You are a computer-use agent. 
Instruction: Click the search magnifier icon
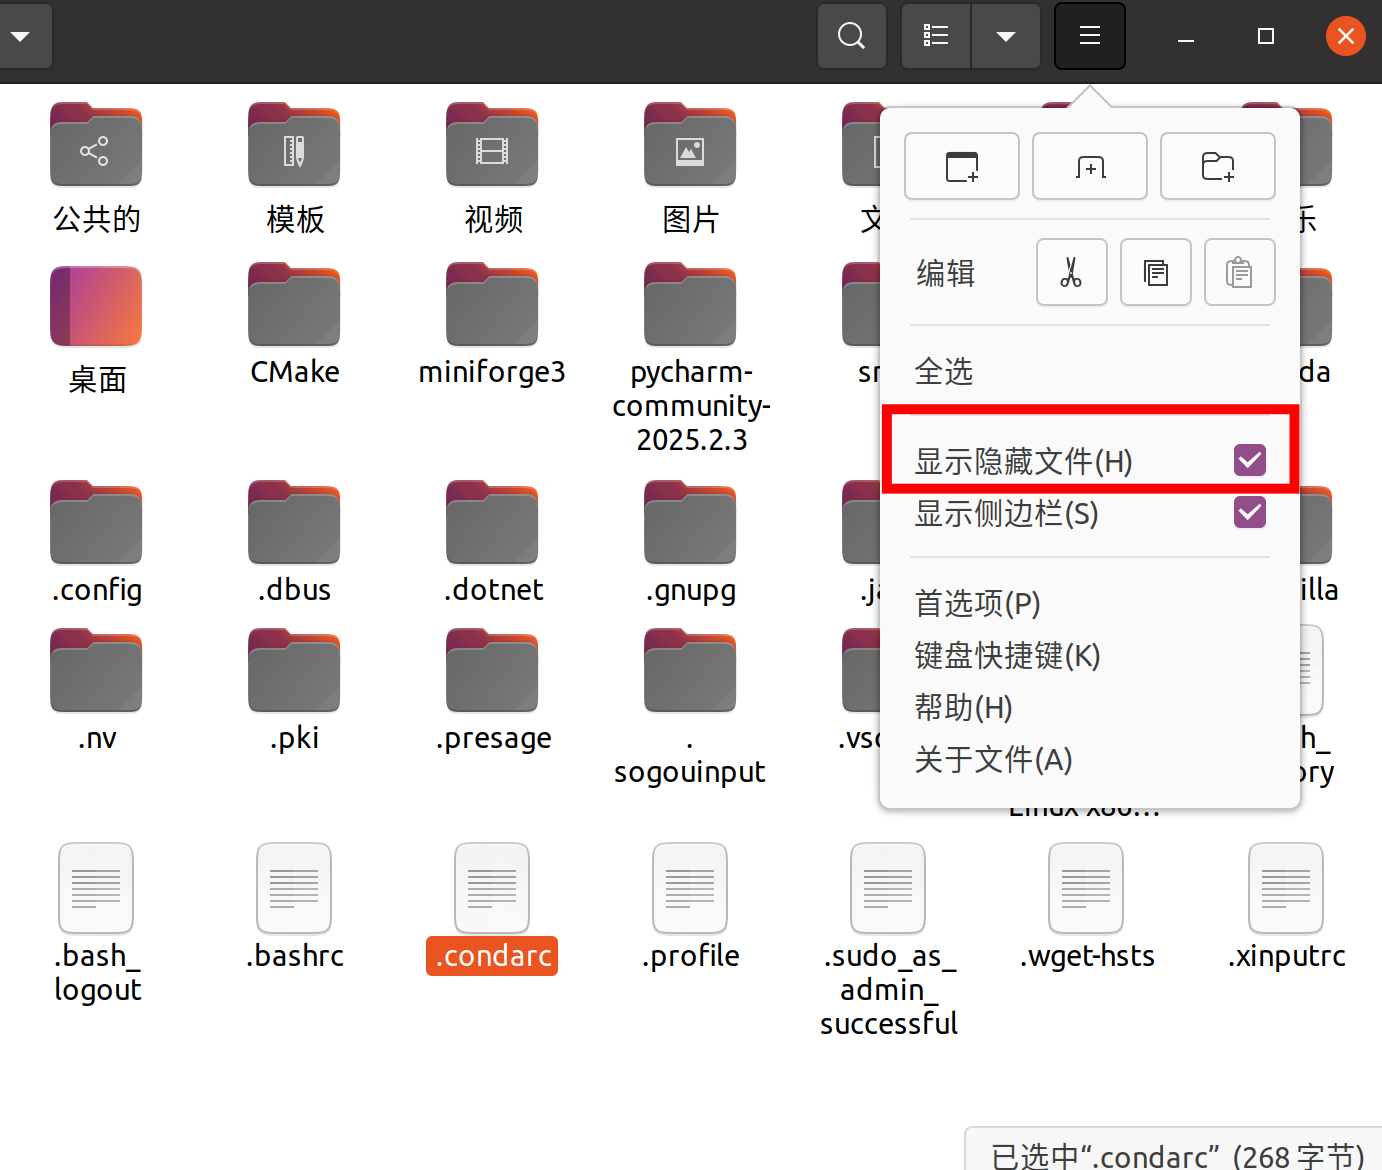coord(852,36)
